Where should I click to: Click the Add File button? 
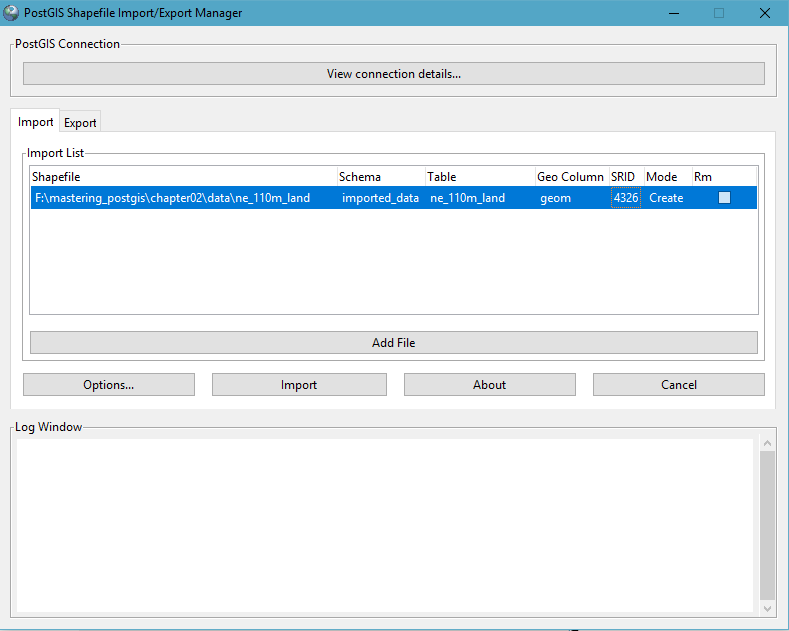[x=393, y=342]
